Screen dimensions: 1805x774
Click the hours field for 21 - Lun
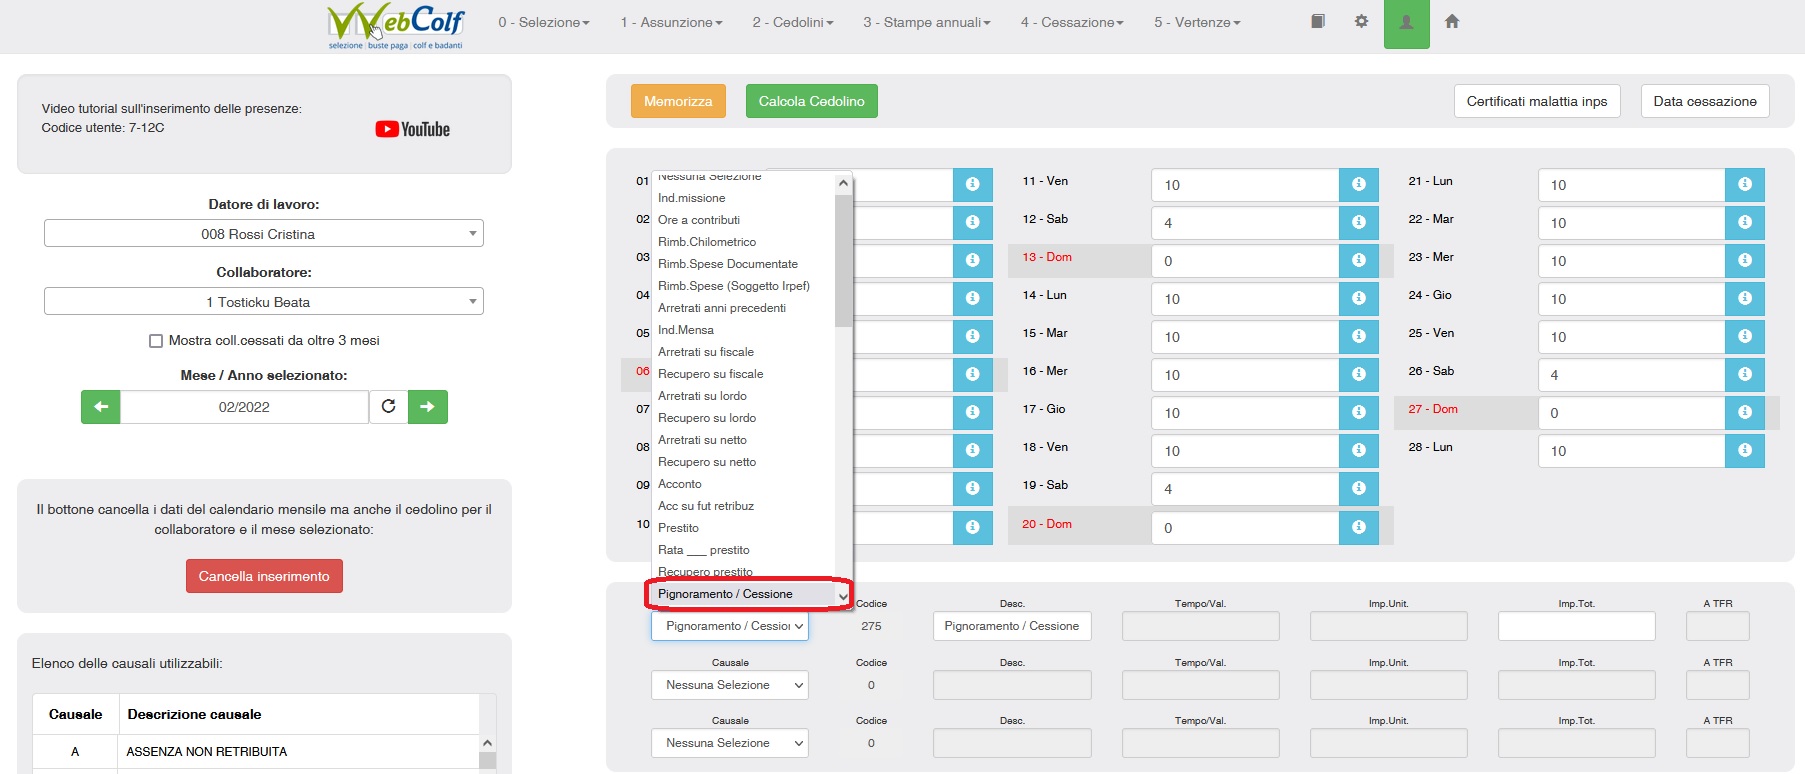click(1630, 185)
